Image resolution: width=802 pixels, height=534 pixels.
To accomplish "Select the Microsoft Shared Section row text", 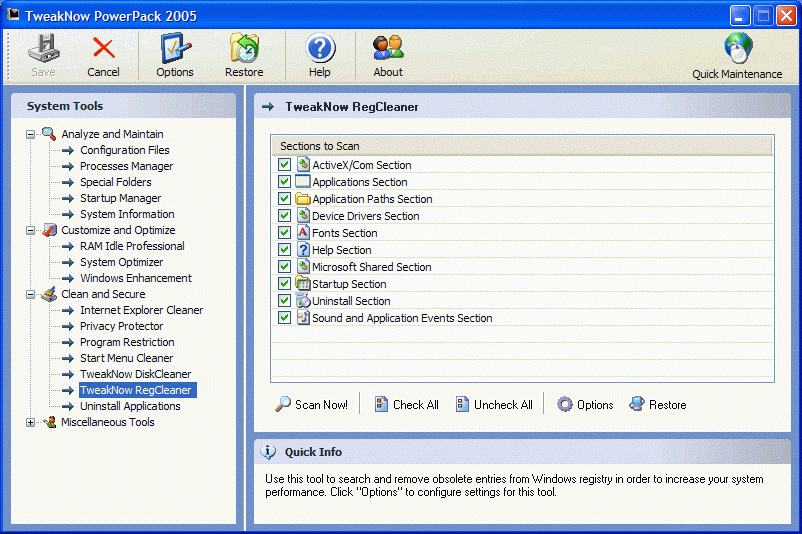I will pos(372,266).
